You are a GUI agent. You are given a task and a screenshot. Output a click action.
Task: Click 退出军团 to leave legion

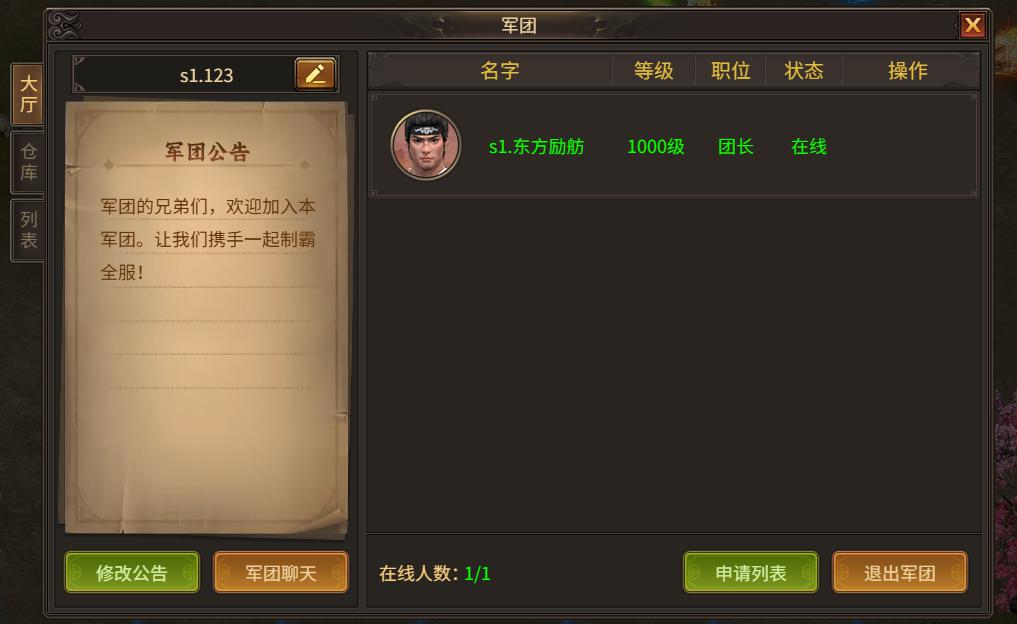[x=900, y=572]
